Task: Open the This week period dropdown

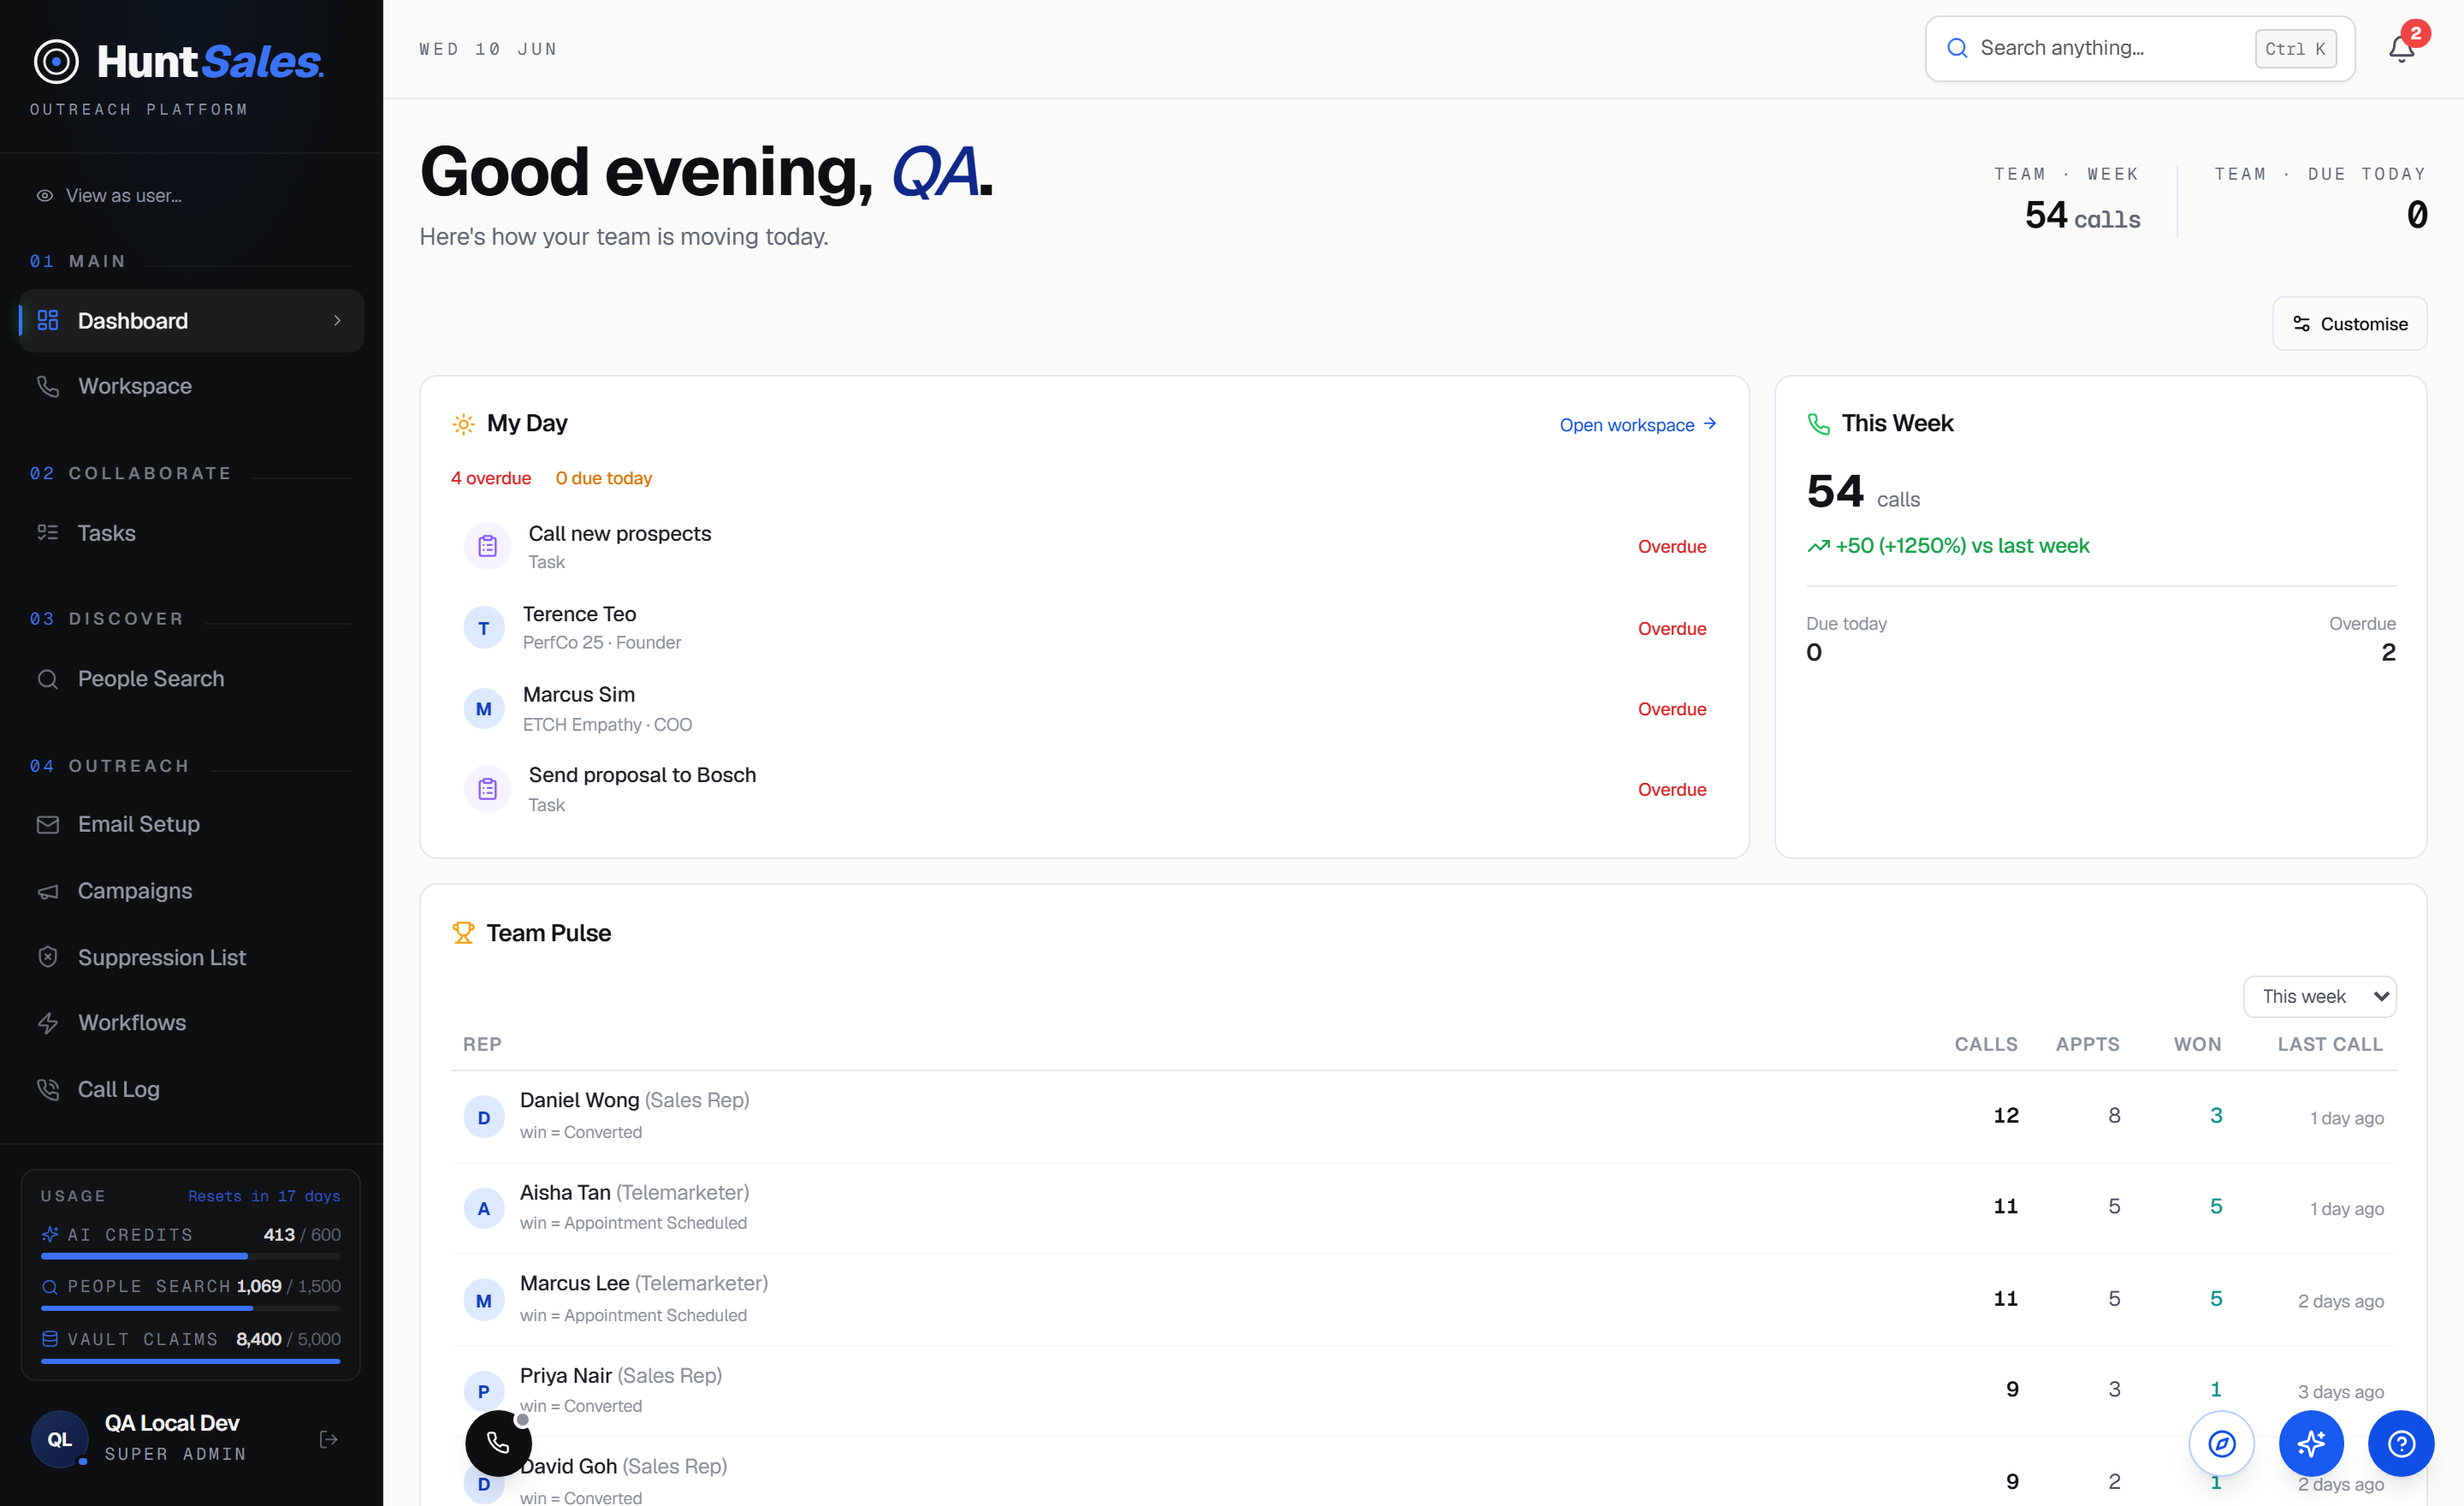Action: [x=2319, y=996]
